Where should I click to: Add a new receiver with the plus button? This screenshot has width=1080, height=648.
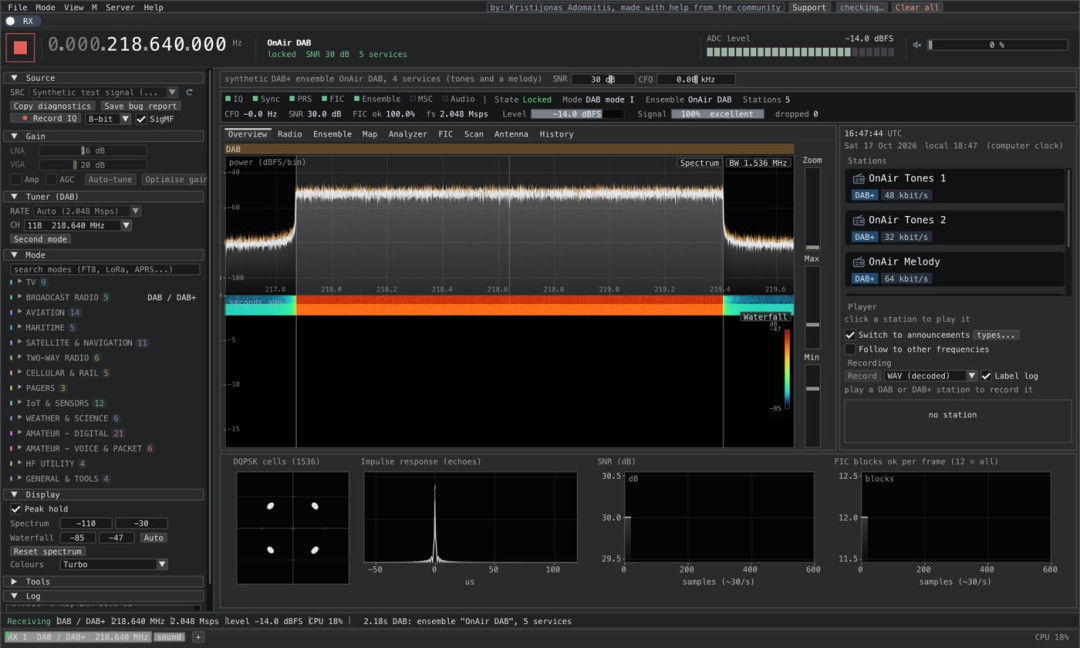pos(198,637)
